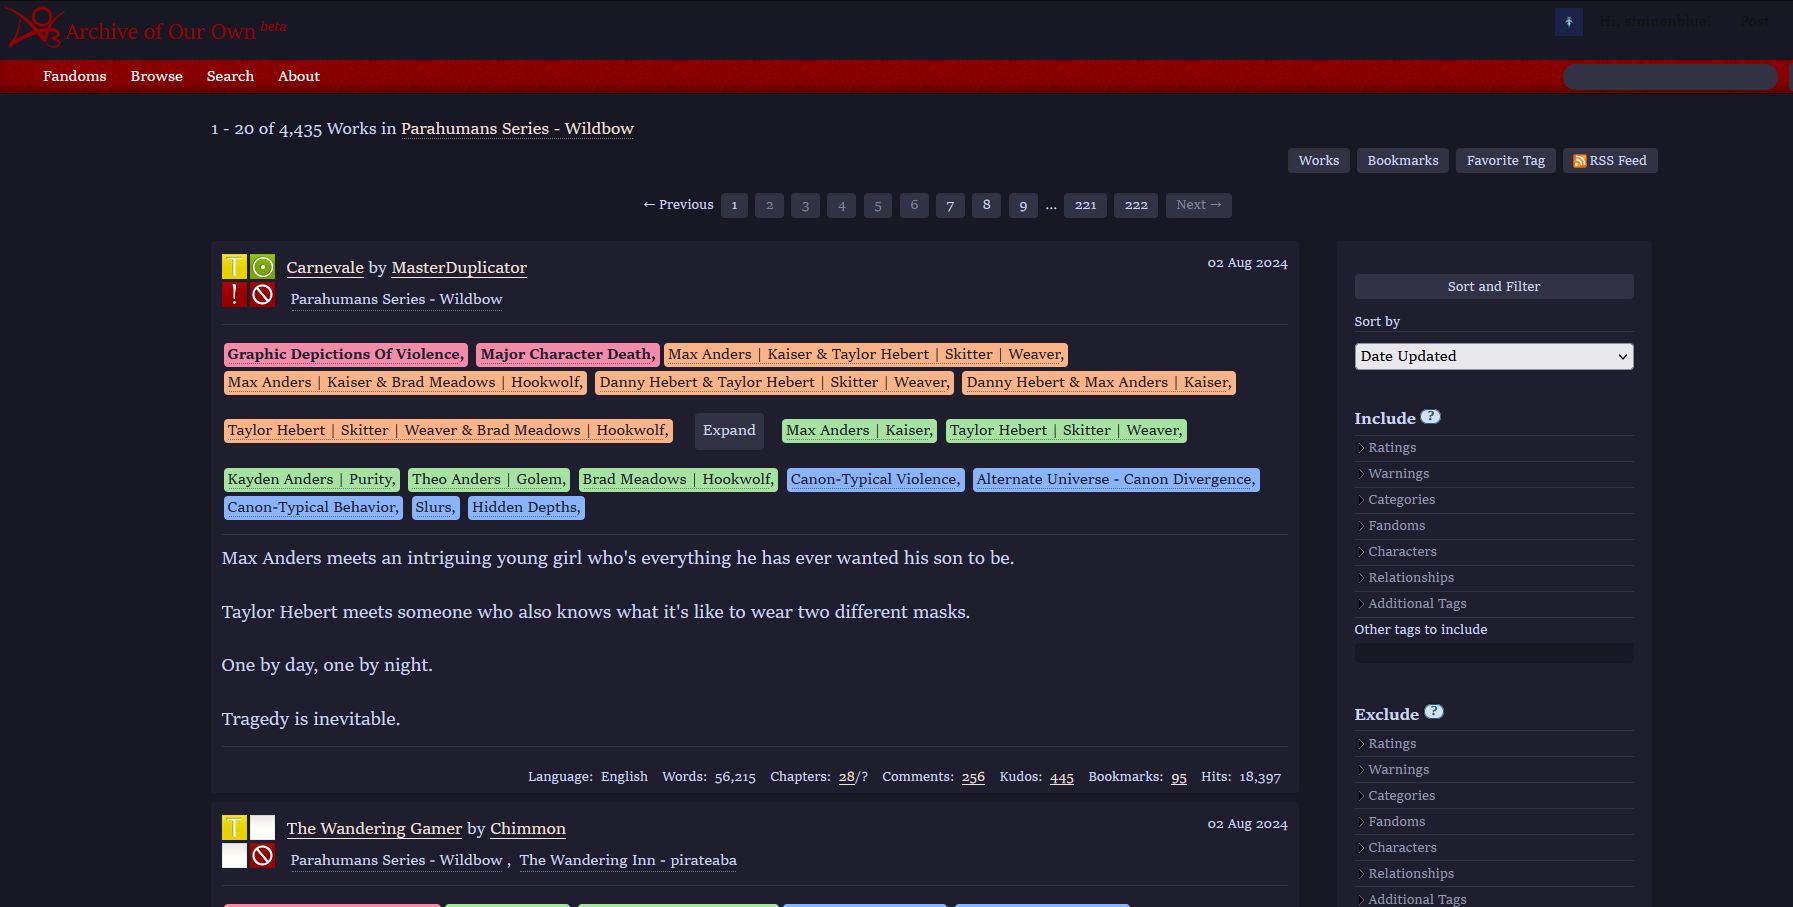
Task: Click the Bookmarks button
Action: coord(1403,160)
